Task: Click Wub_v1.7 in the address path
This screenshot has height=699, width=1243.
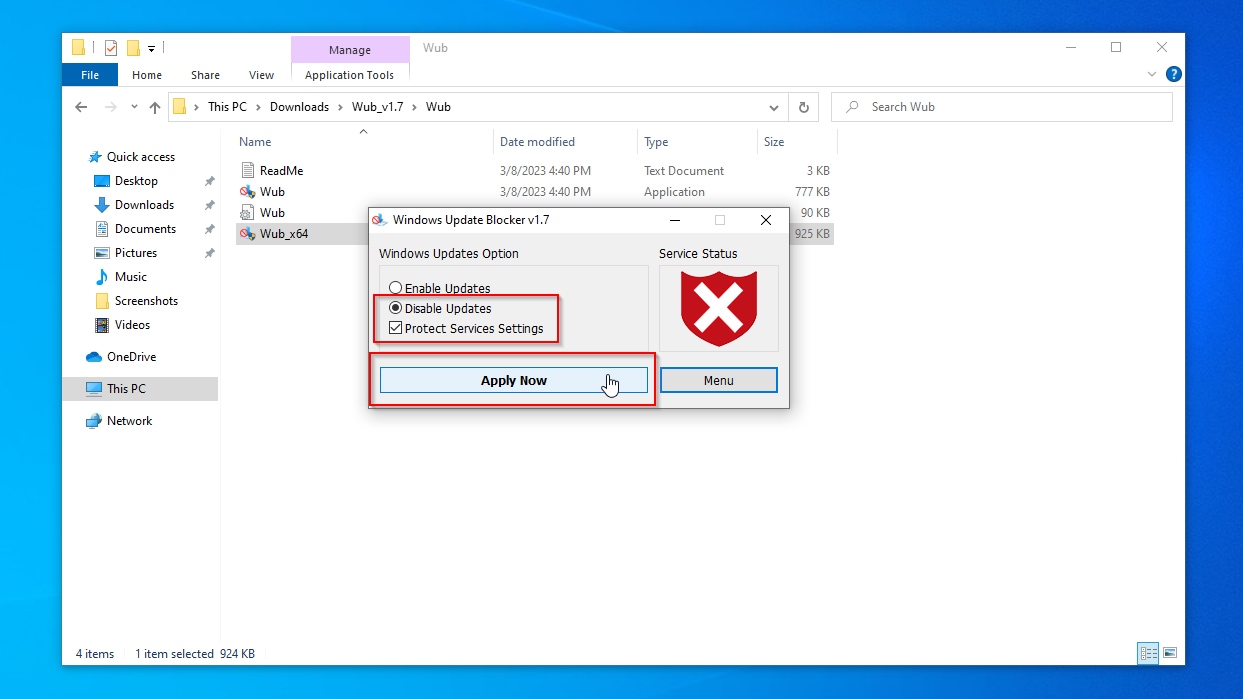Action: (377, 107)
